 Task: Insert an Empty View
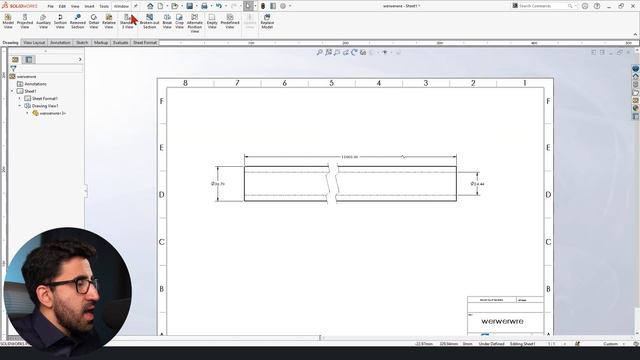tap(212, 21)
